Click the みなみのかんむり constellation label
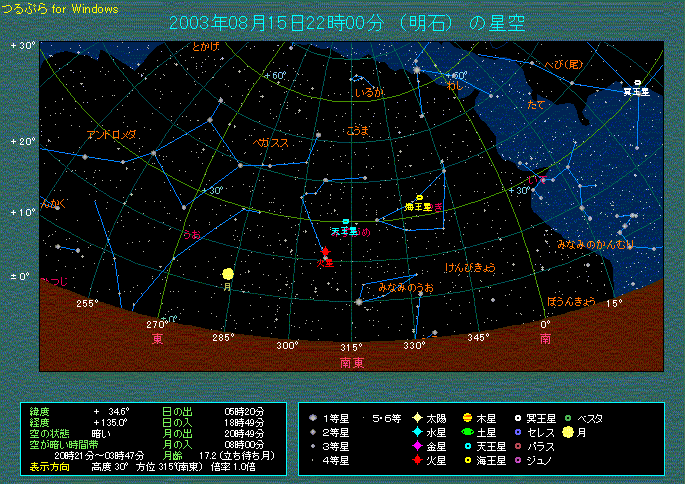This screenshot has height=484, width=685. 595,244
